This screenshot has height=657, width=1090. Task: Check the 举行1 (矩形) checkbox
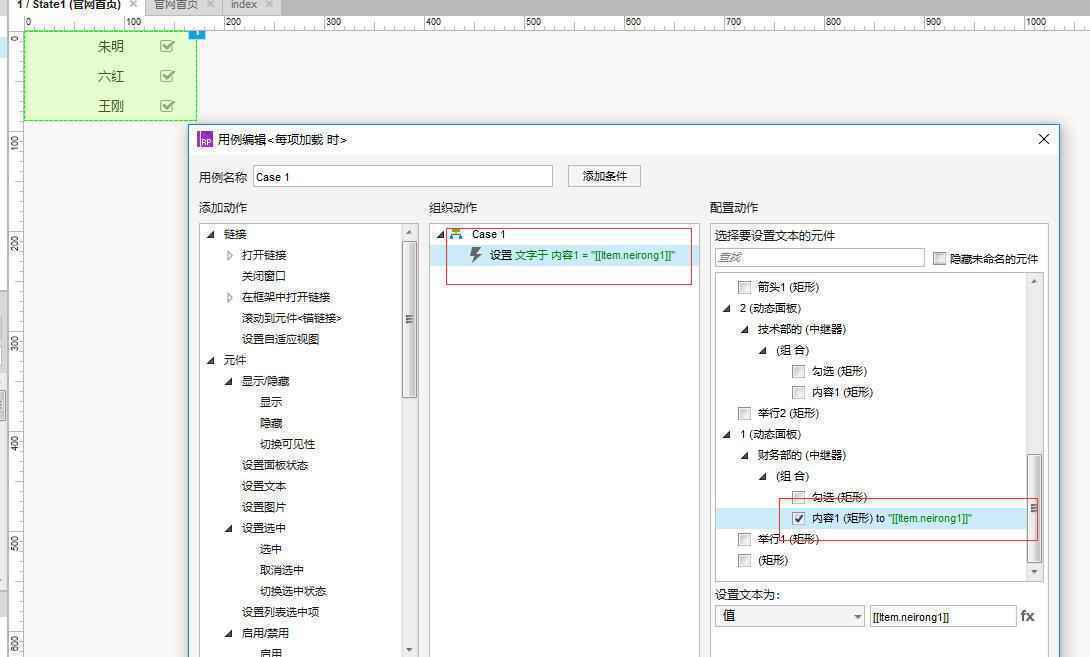pyautogui.click(x=745, y=539)
